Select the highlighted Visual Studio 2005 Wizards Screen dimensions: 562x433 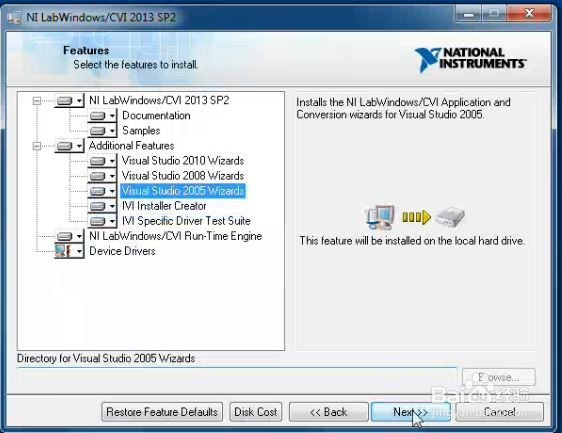pos(183,191)
